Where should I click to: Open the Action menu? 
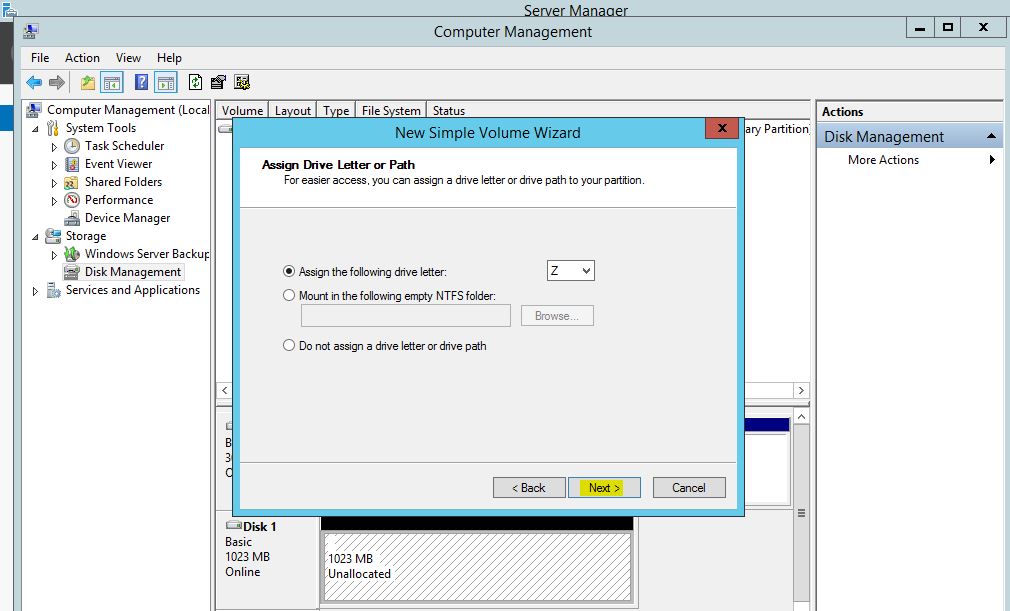coord(82,58)
